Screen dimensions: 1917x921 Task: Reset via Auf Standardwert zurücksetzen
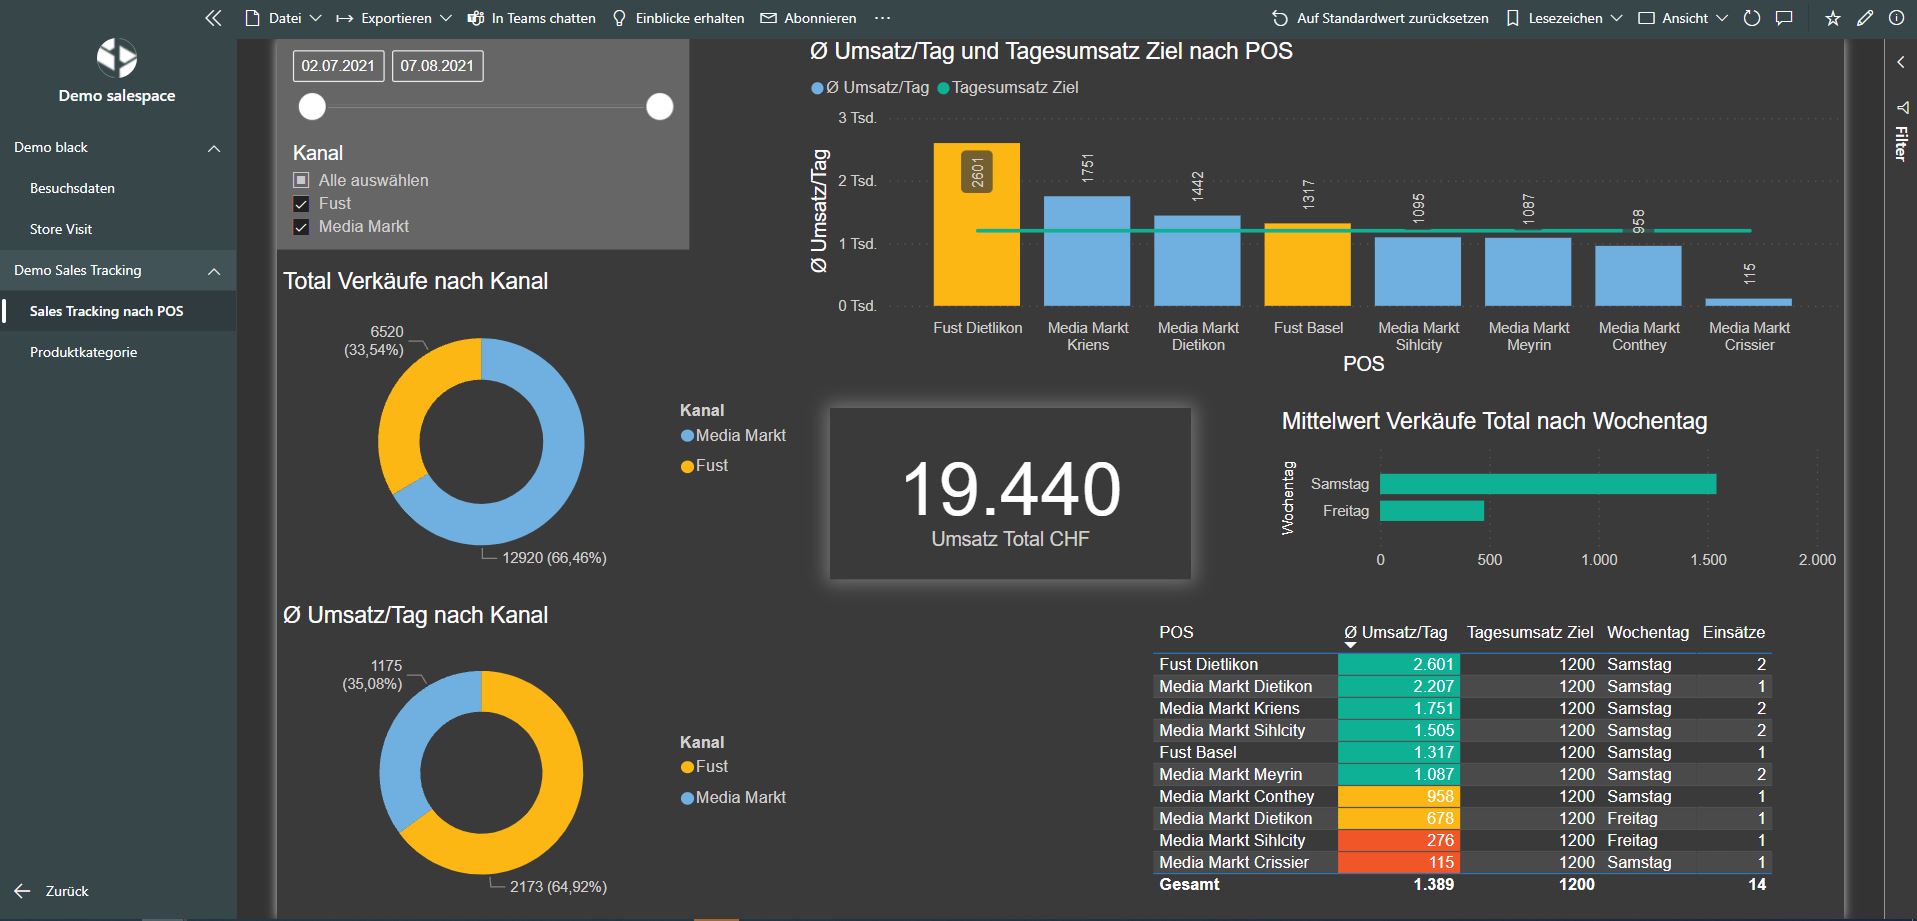tap(1380, 18)
